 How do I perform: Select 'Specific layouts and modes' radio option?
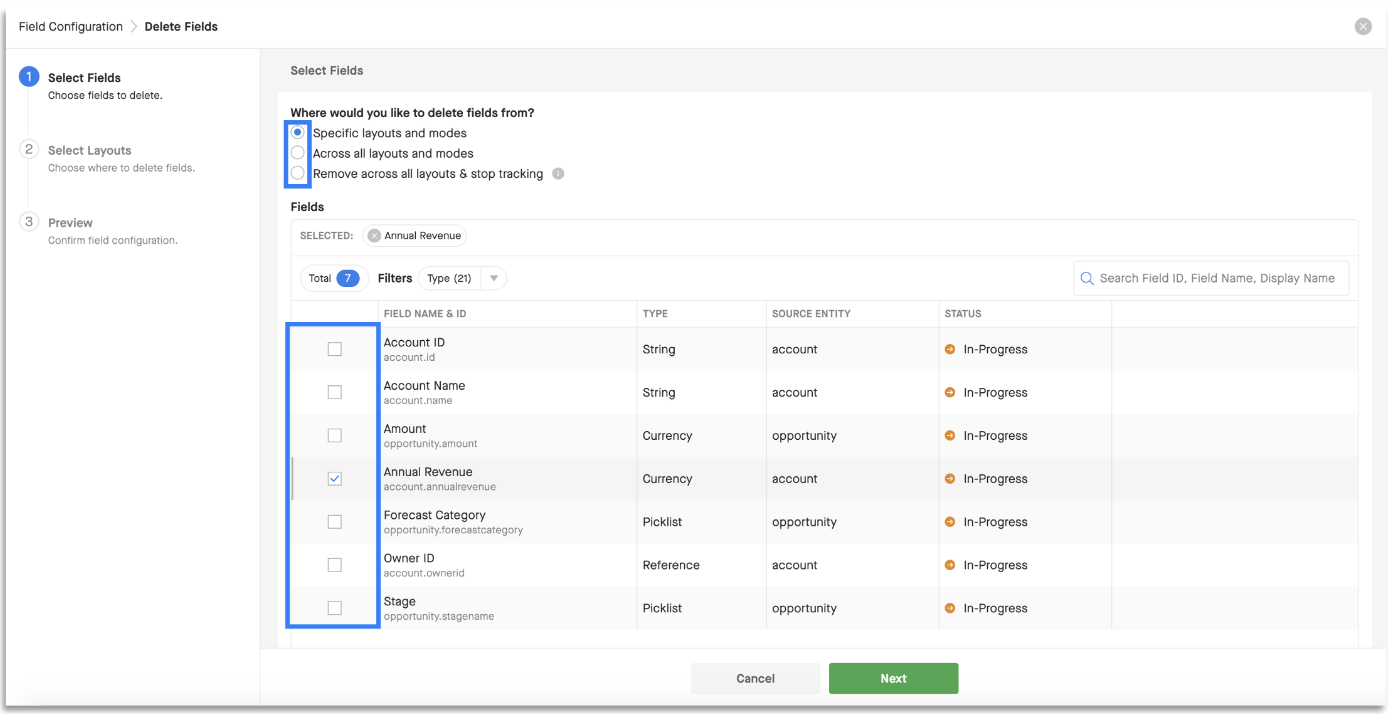click(x=298, y=133)
